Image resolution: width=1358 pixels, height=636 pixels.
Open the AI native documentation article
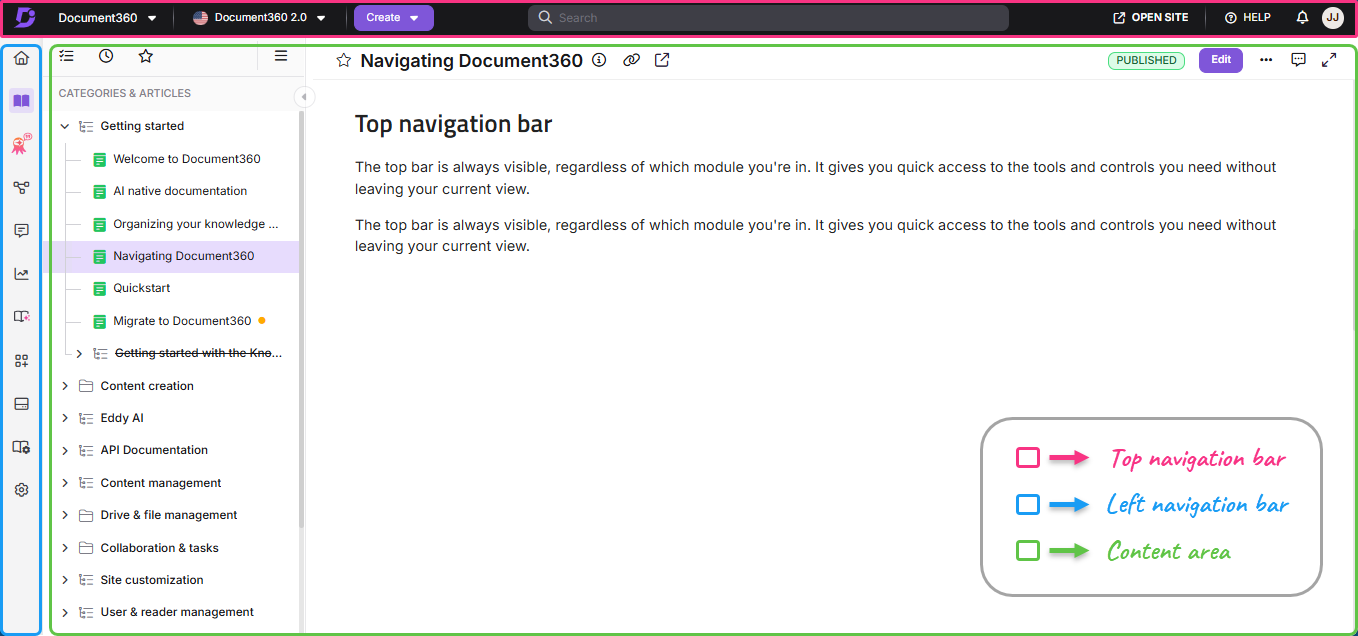[180, 191]
